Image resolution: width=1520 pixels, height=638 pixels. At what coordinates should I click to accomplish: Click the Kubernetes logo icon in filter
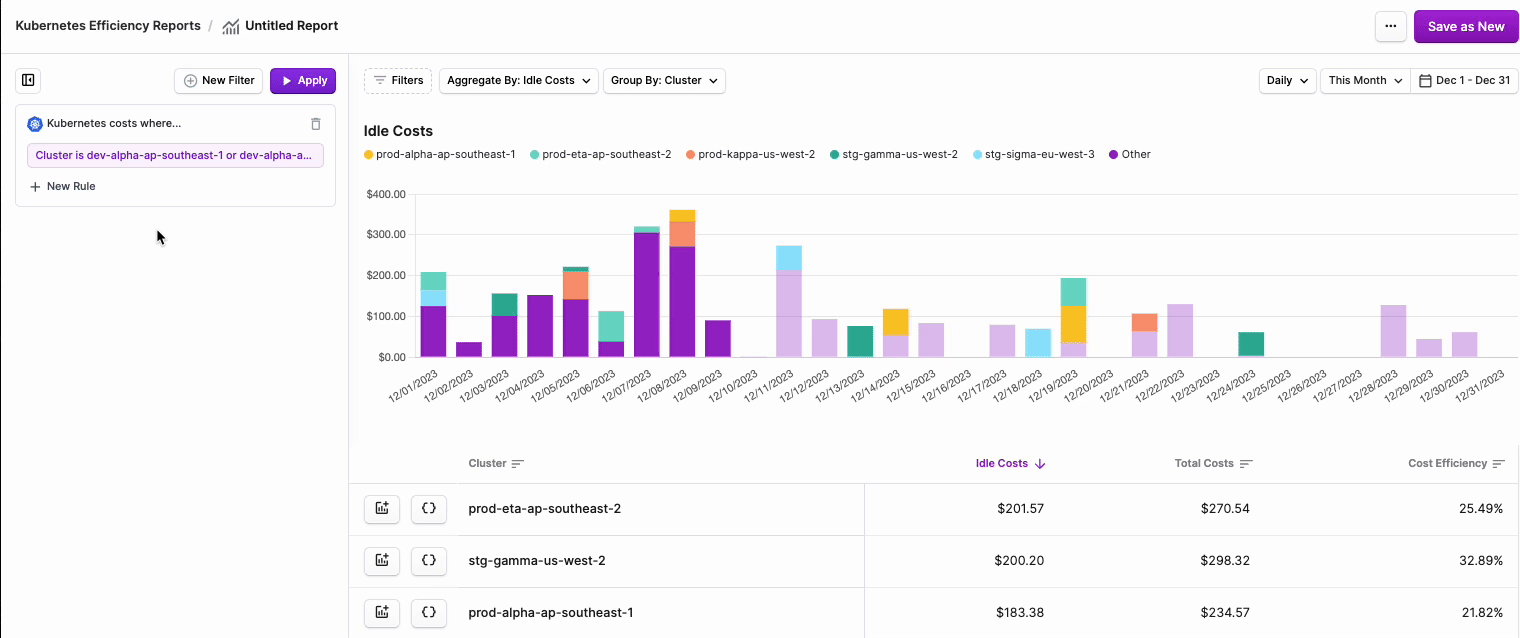click(x=35, y=124)
